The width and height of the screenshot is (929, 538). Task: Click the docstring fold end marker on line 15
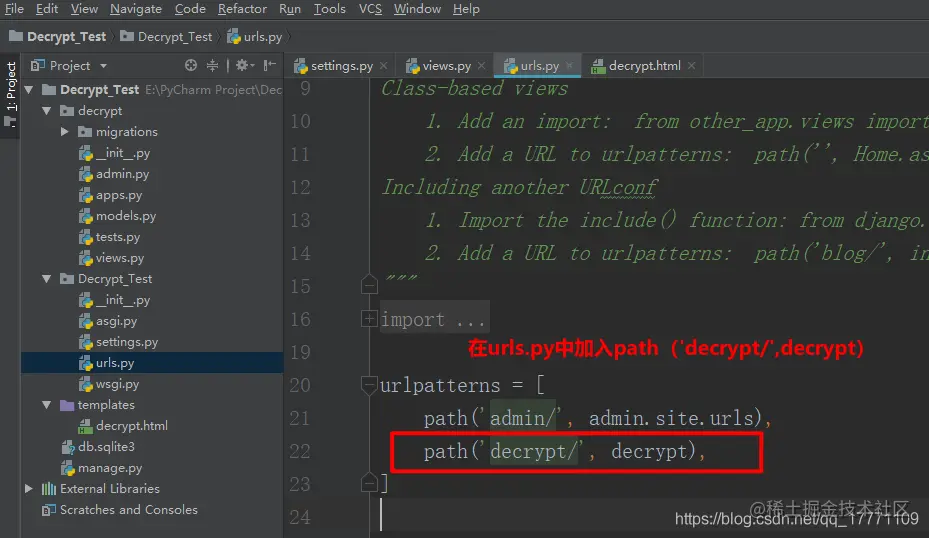369,284
